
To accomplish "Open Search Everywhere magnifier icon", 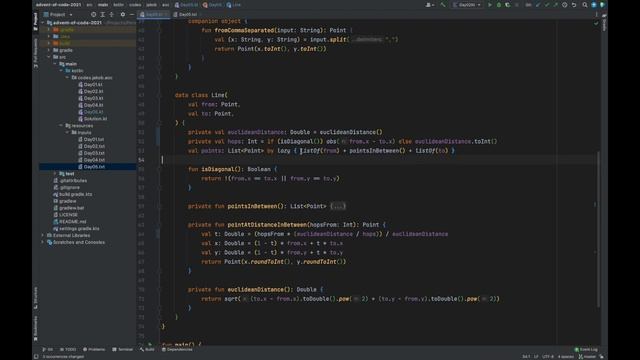I will click(585, 5).
